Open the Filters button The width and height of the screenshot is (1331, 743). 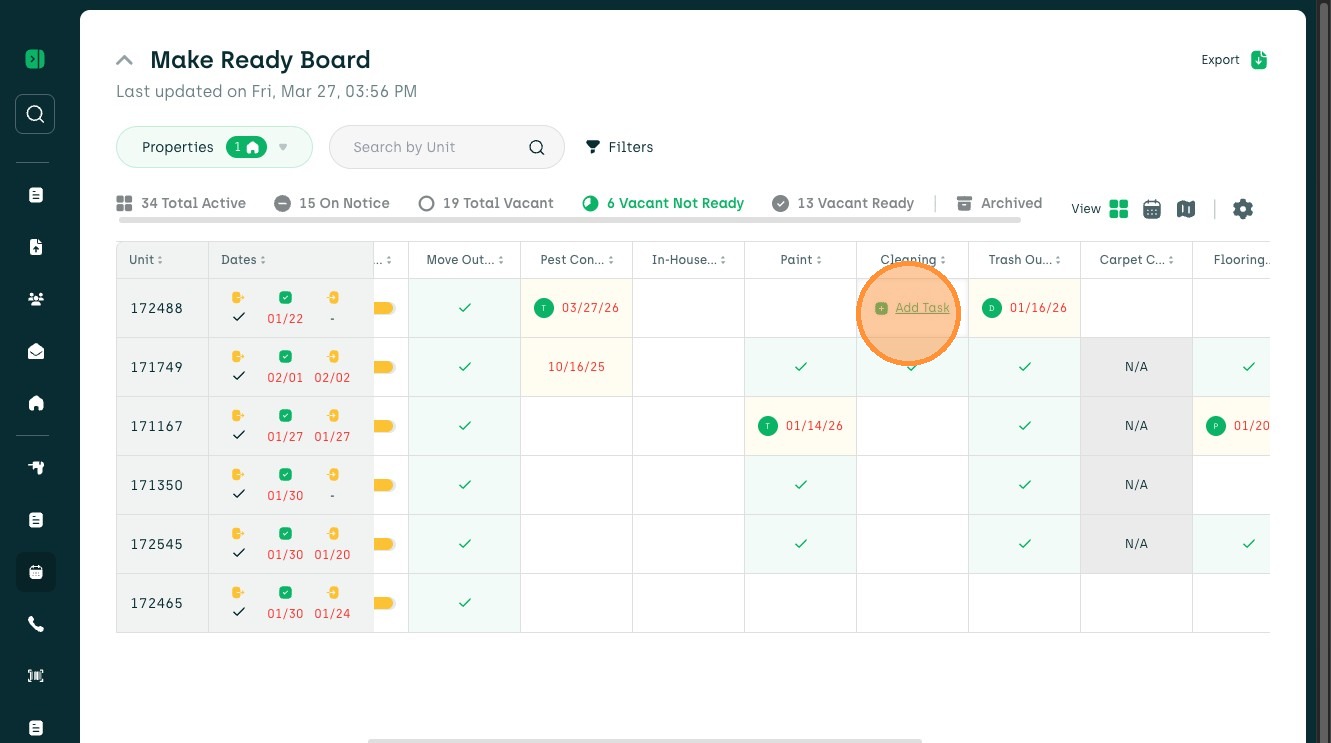pos(619,147)
